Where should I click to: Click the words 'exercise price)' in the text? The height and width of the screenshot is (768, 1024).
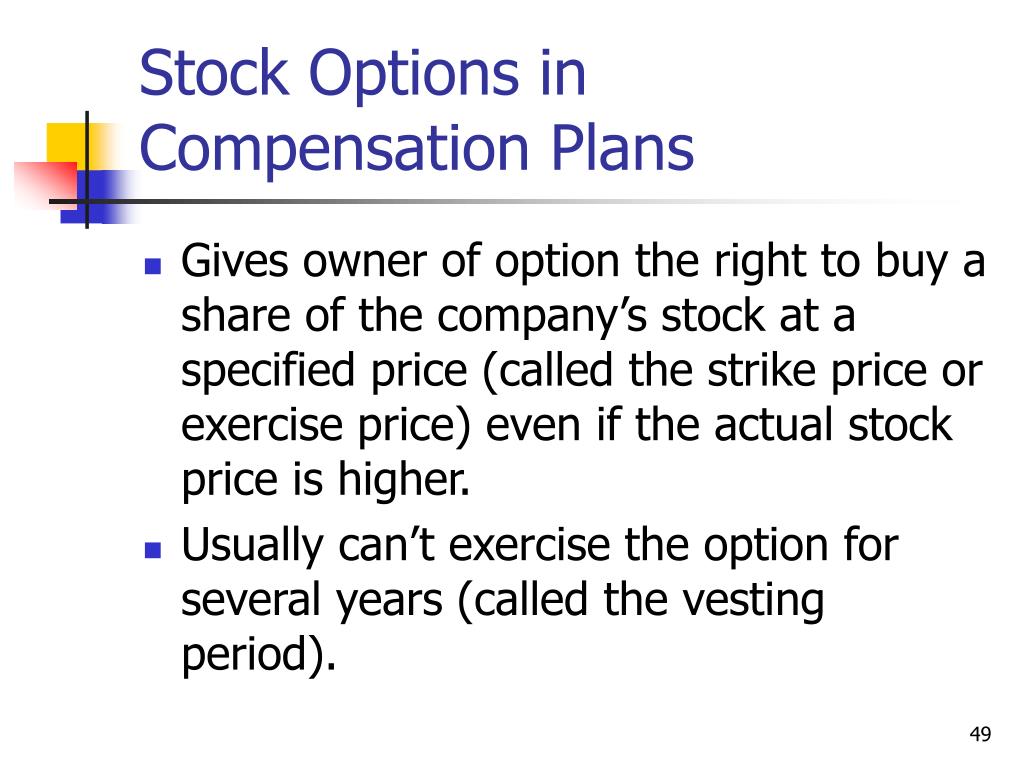(326, 426)
